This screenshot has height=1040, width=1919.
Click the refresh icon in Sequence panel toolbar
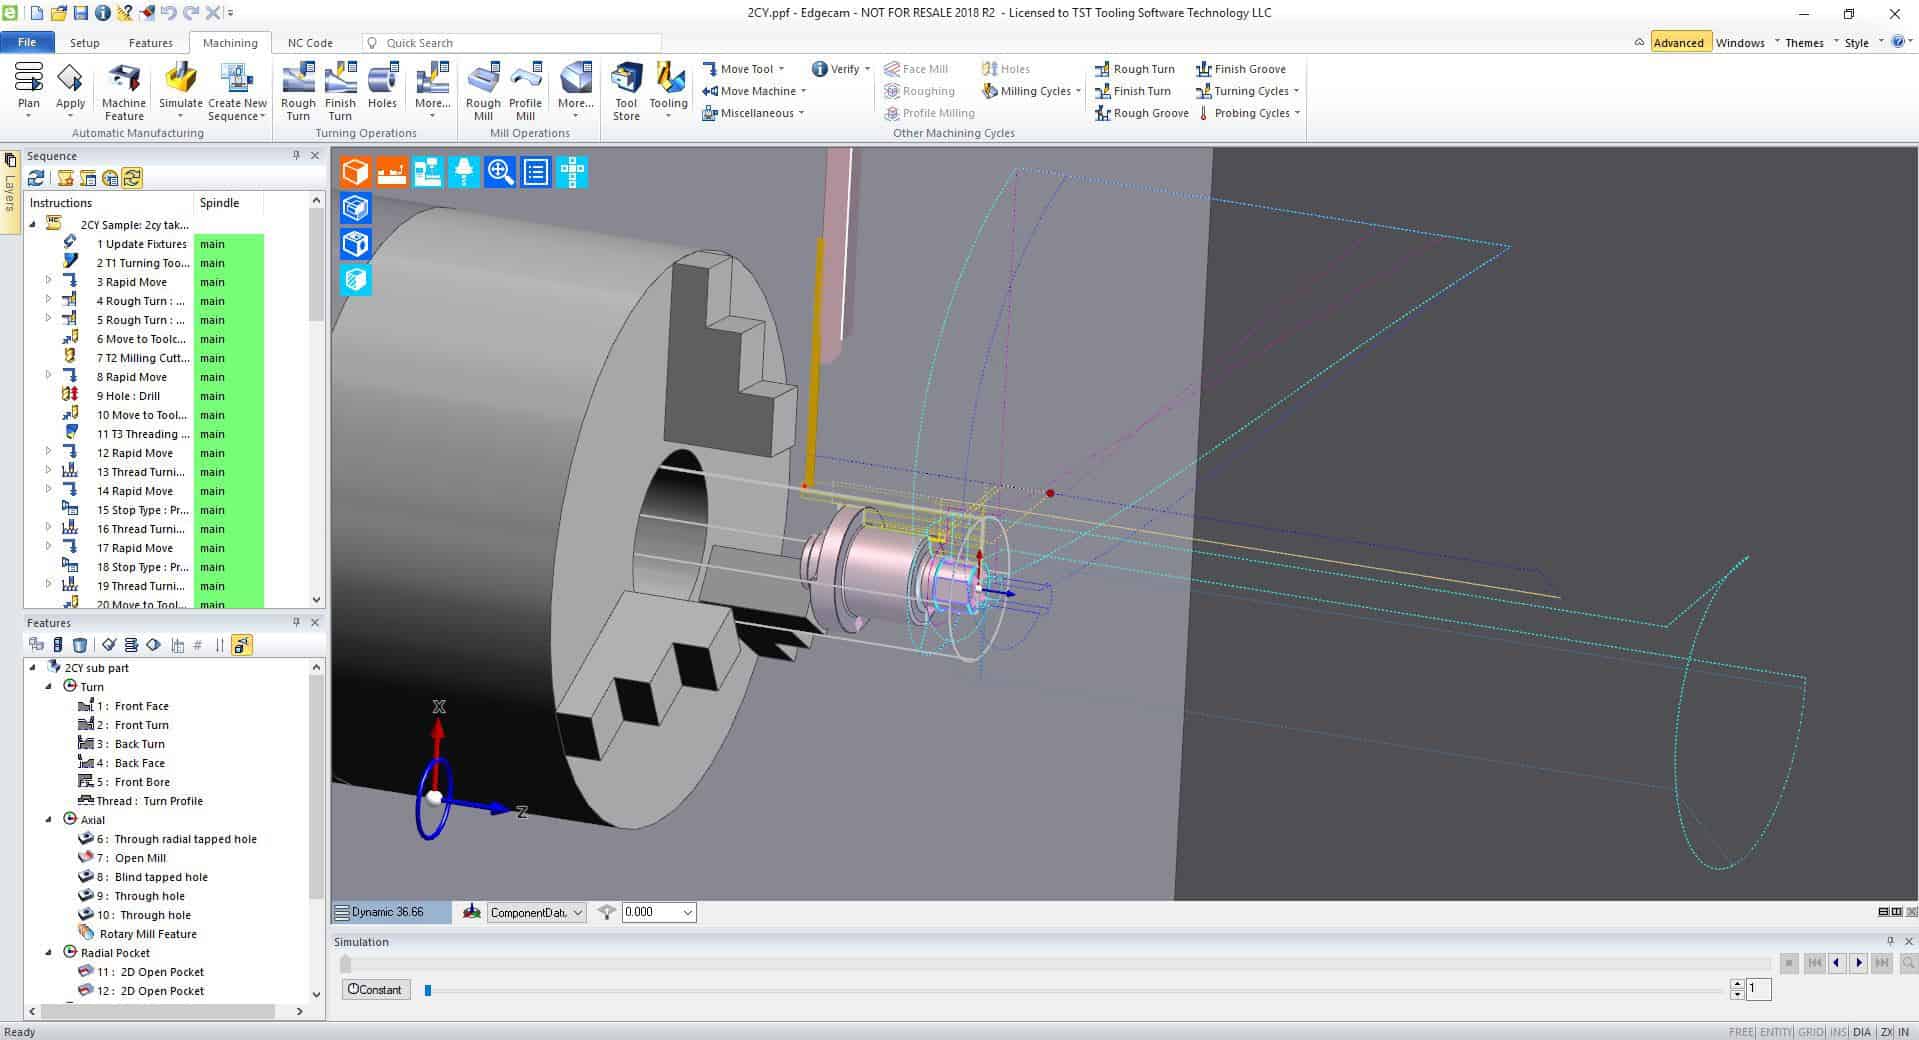click(36, 178)
